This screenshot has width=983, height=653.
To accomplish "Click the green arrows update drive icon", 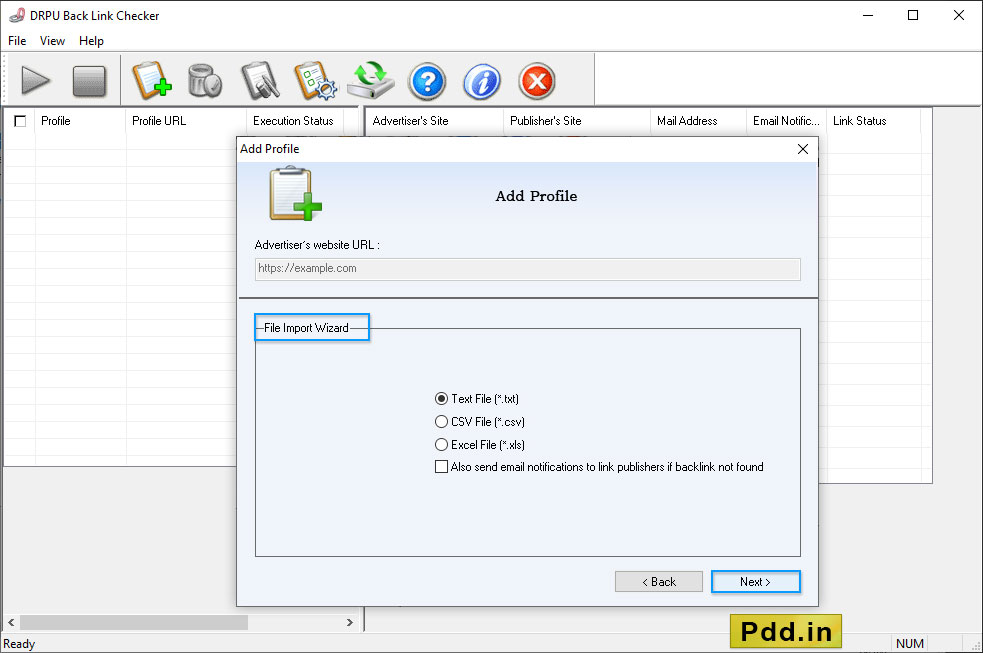I will [371, 80].
